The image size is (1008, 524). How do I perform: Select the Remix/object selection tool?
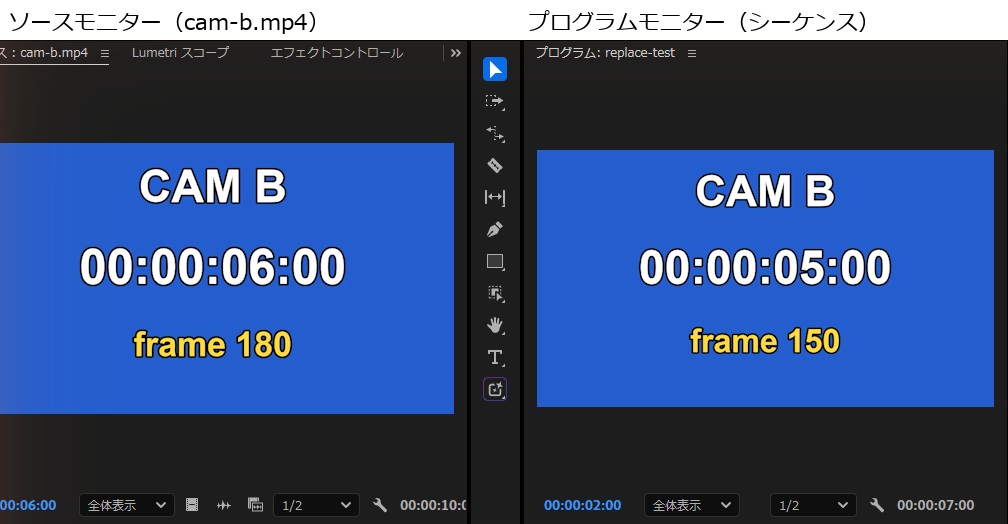tap(495, 294)
